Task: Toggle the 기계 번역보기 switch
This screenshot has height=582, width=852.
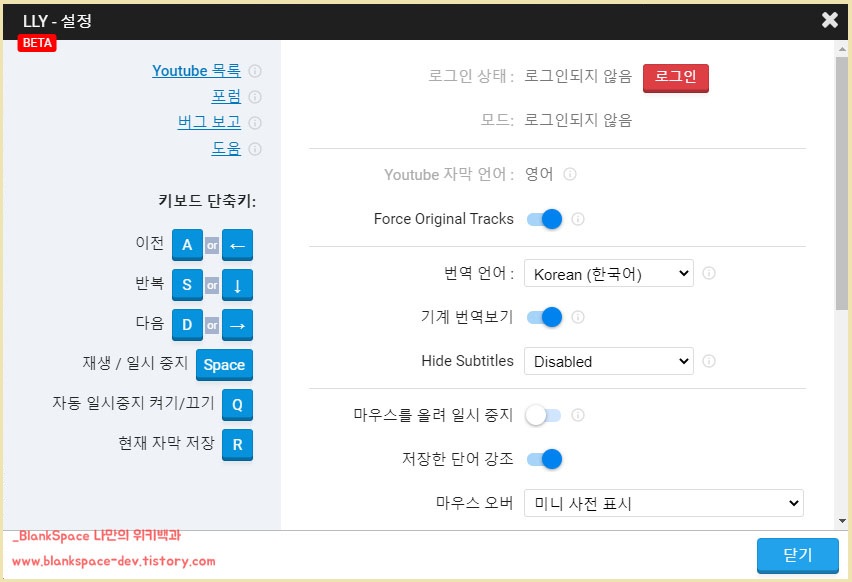Action: tap(544, 317)
